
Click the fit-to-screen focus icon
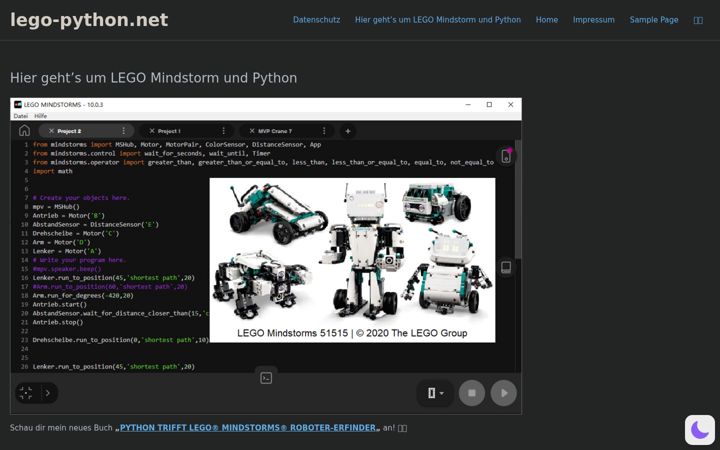click(26, 393)
